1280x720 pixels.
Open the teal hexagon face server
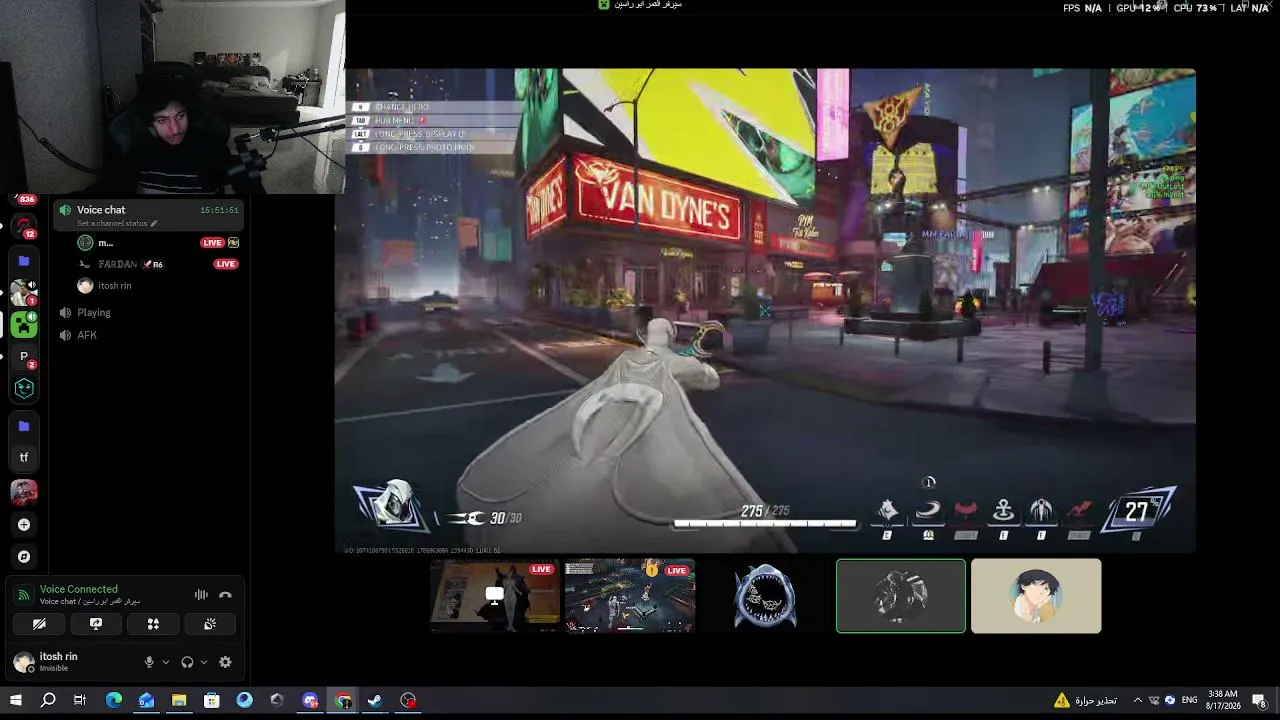tap(24, 388)
